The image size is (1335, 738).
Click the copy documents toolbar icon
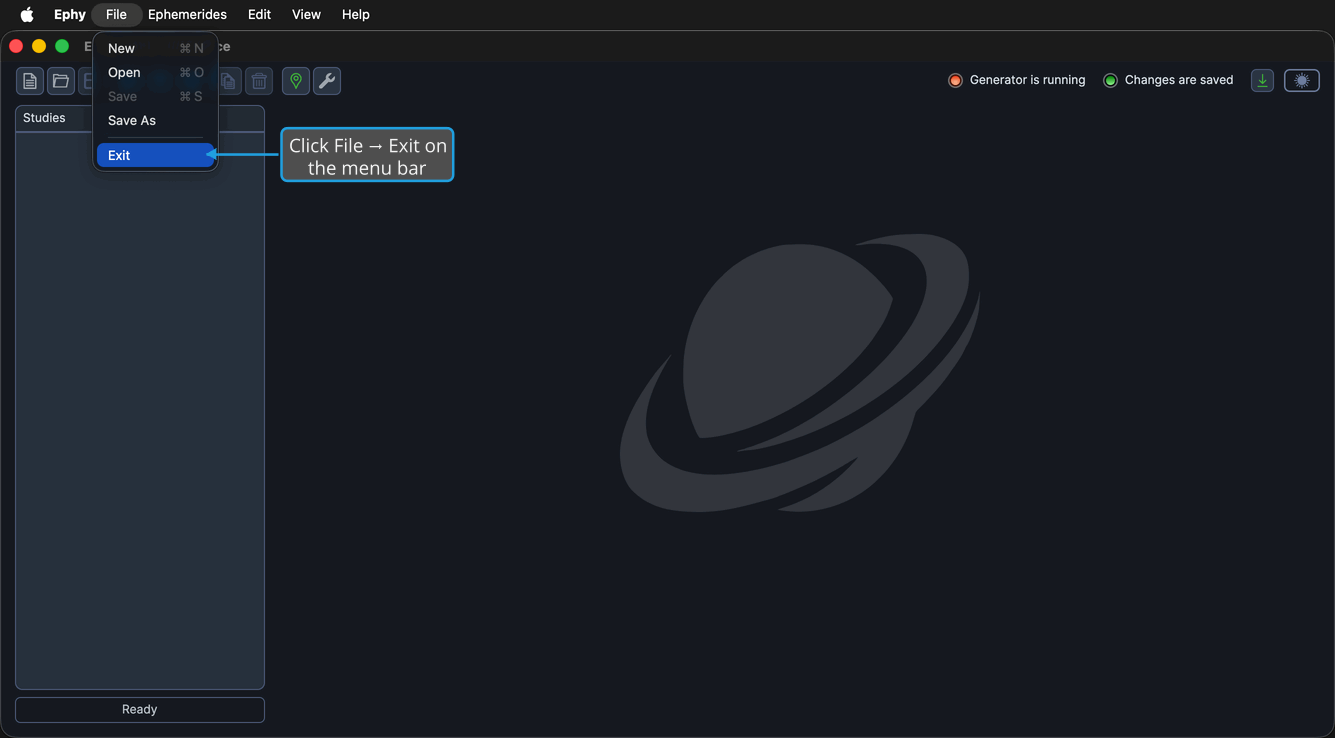pyautogui.click(x=229, y=81)
